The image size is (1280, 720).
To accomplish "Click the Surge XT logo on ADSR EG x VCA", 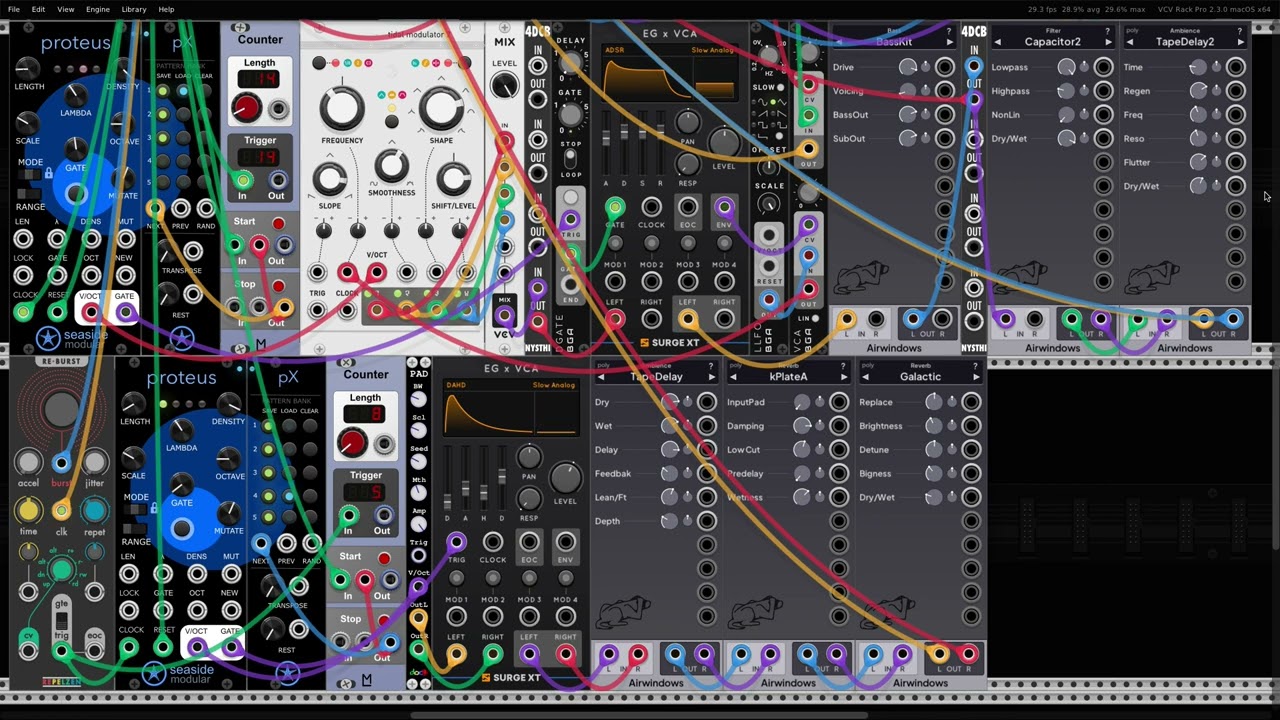I will [670, 342].
